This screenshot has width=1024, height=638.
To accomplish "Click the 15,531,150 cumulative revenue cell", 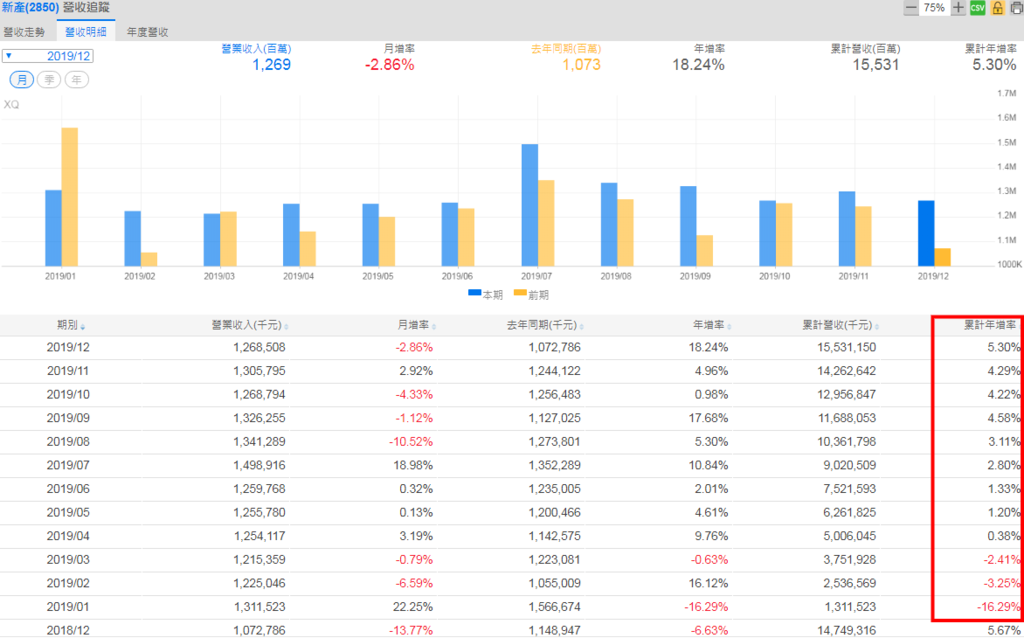I will tap(847, 347).
